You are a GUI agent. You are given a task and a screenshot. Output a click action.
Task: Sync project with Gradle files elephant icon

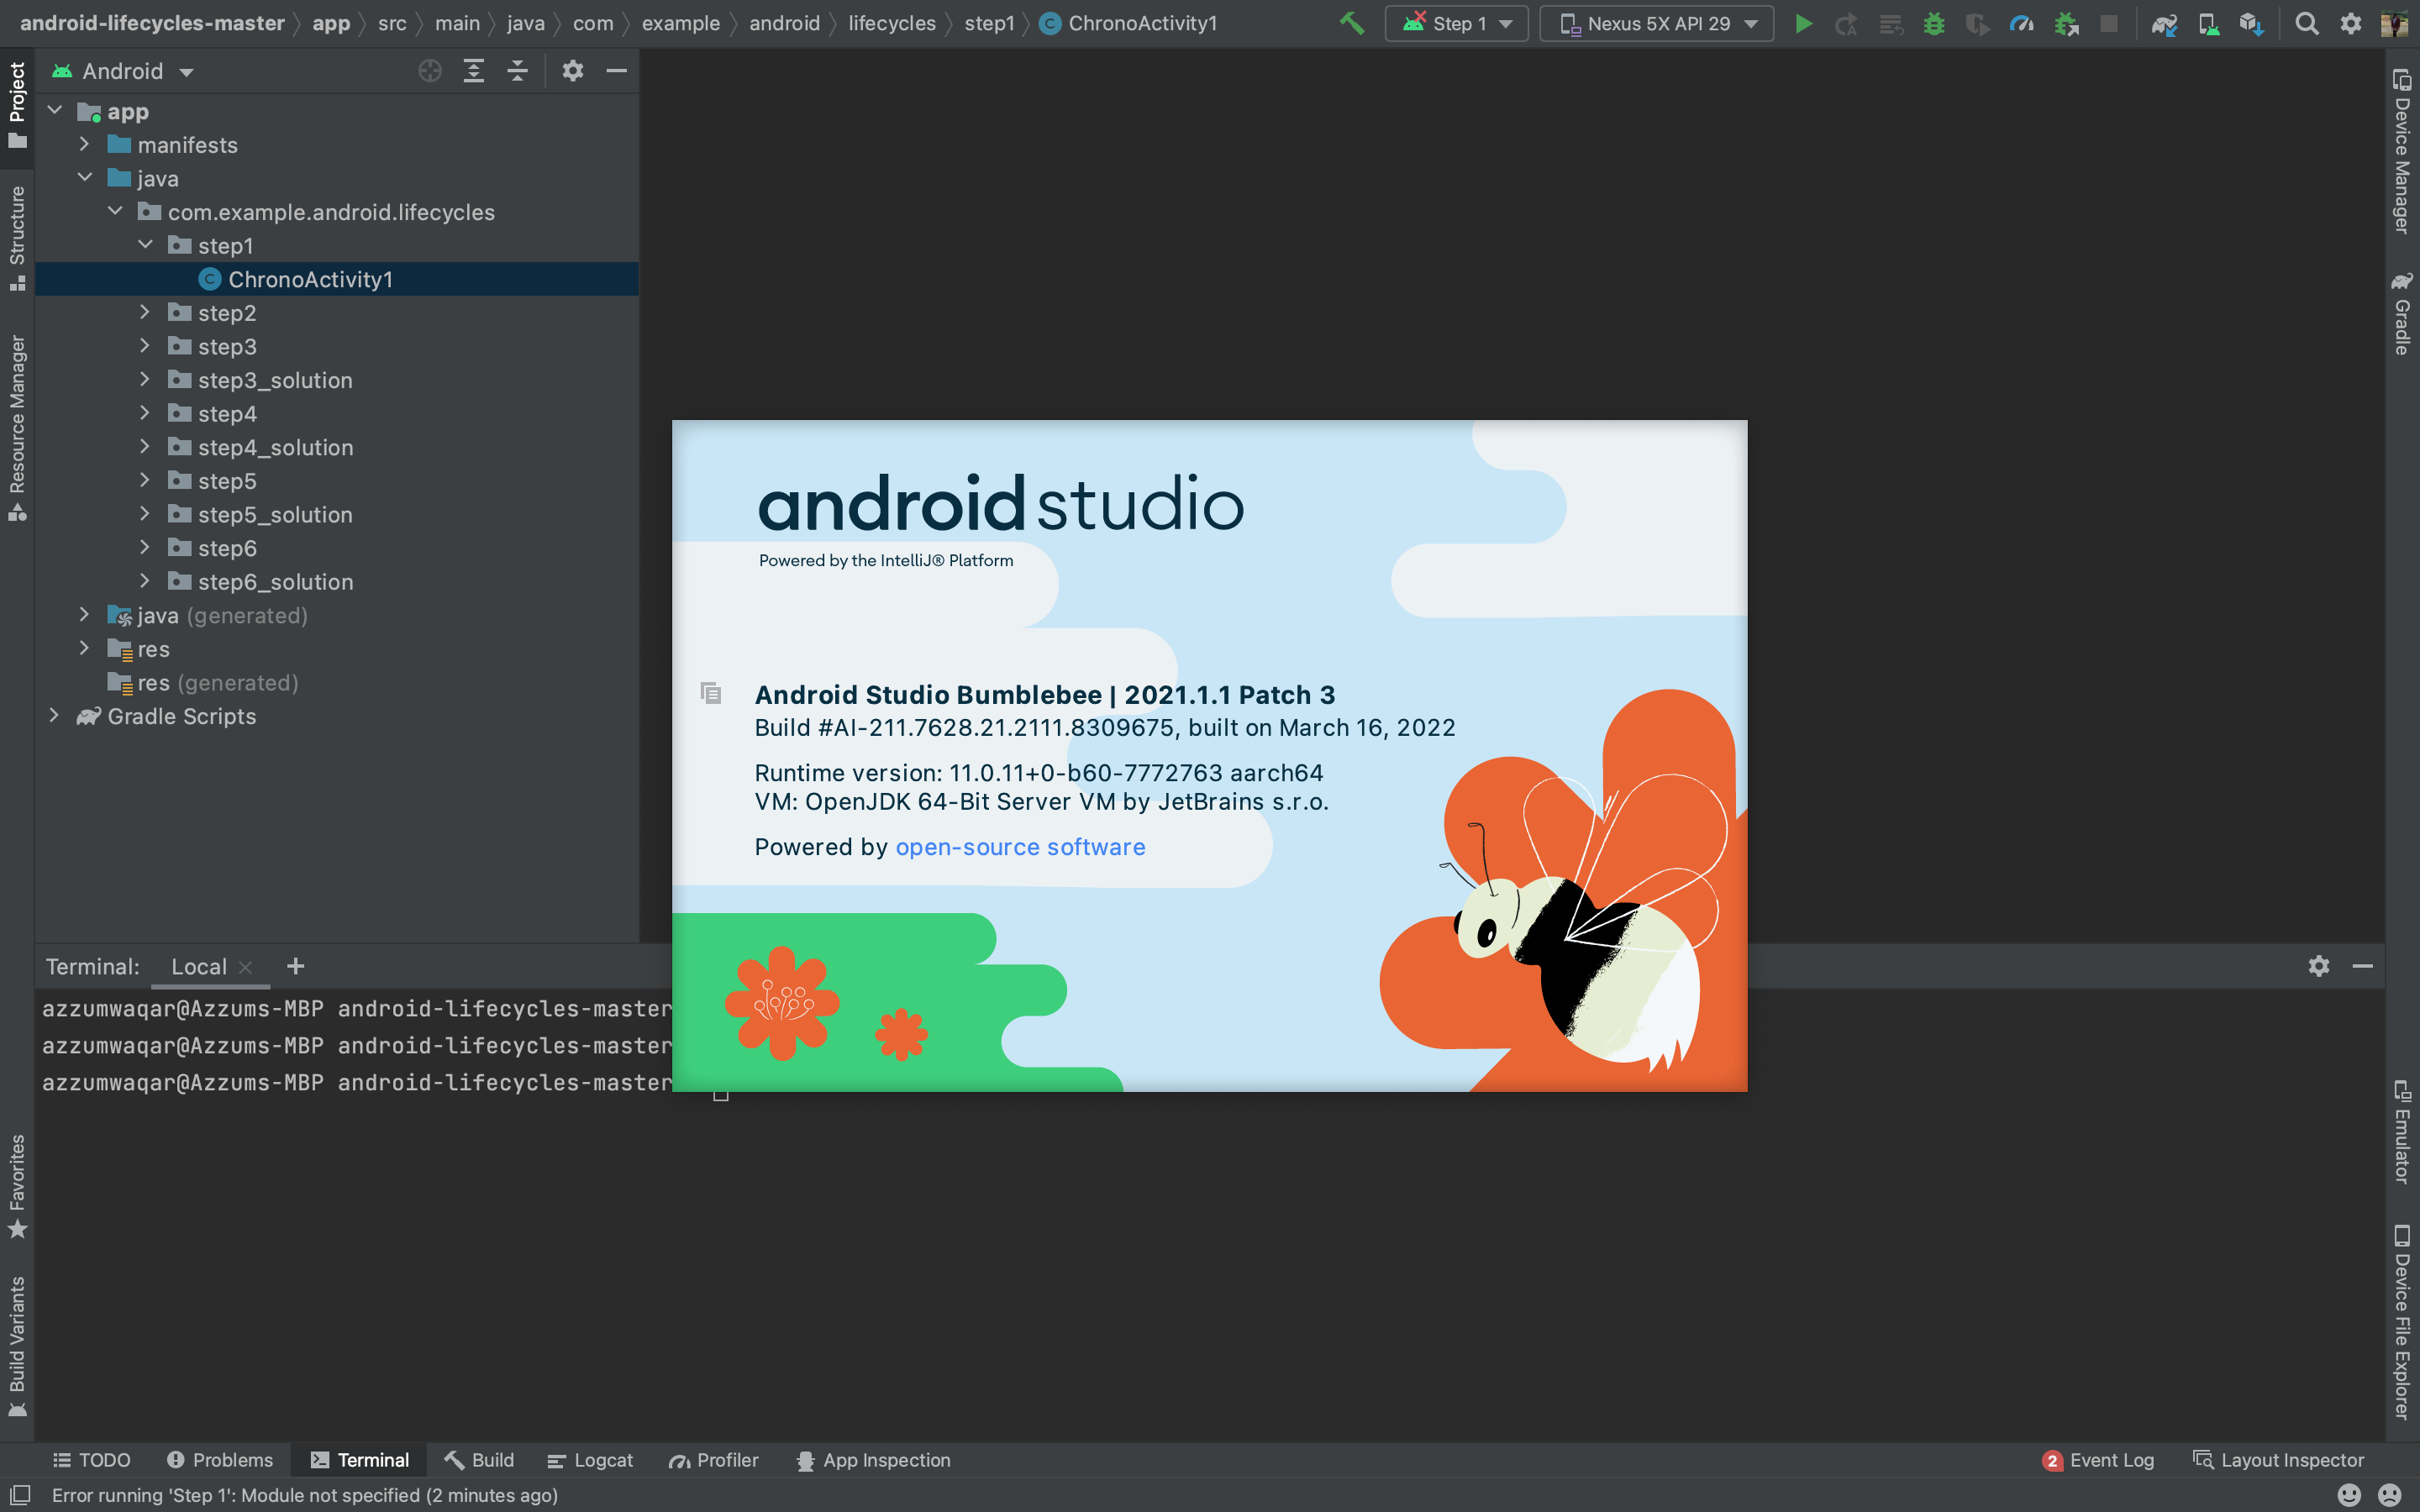click(x=2163, y=23)
